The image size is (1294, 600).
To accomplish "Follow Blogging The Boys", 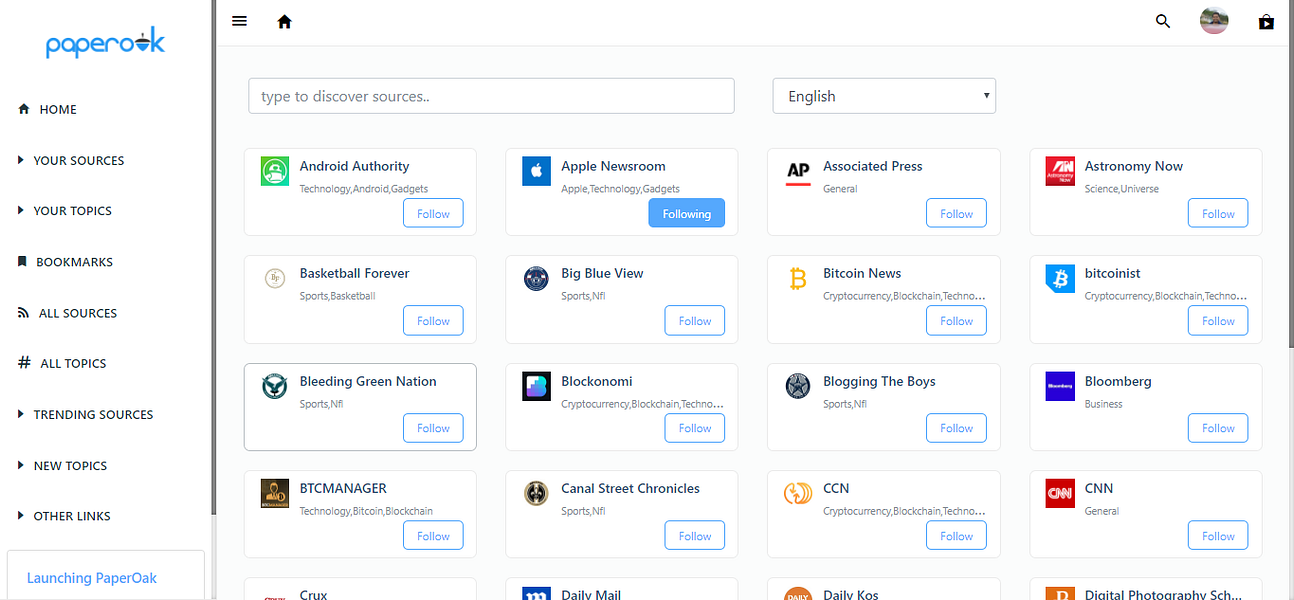I will click(x=956, y=428).
